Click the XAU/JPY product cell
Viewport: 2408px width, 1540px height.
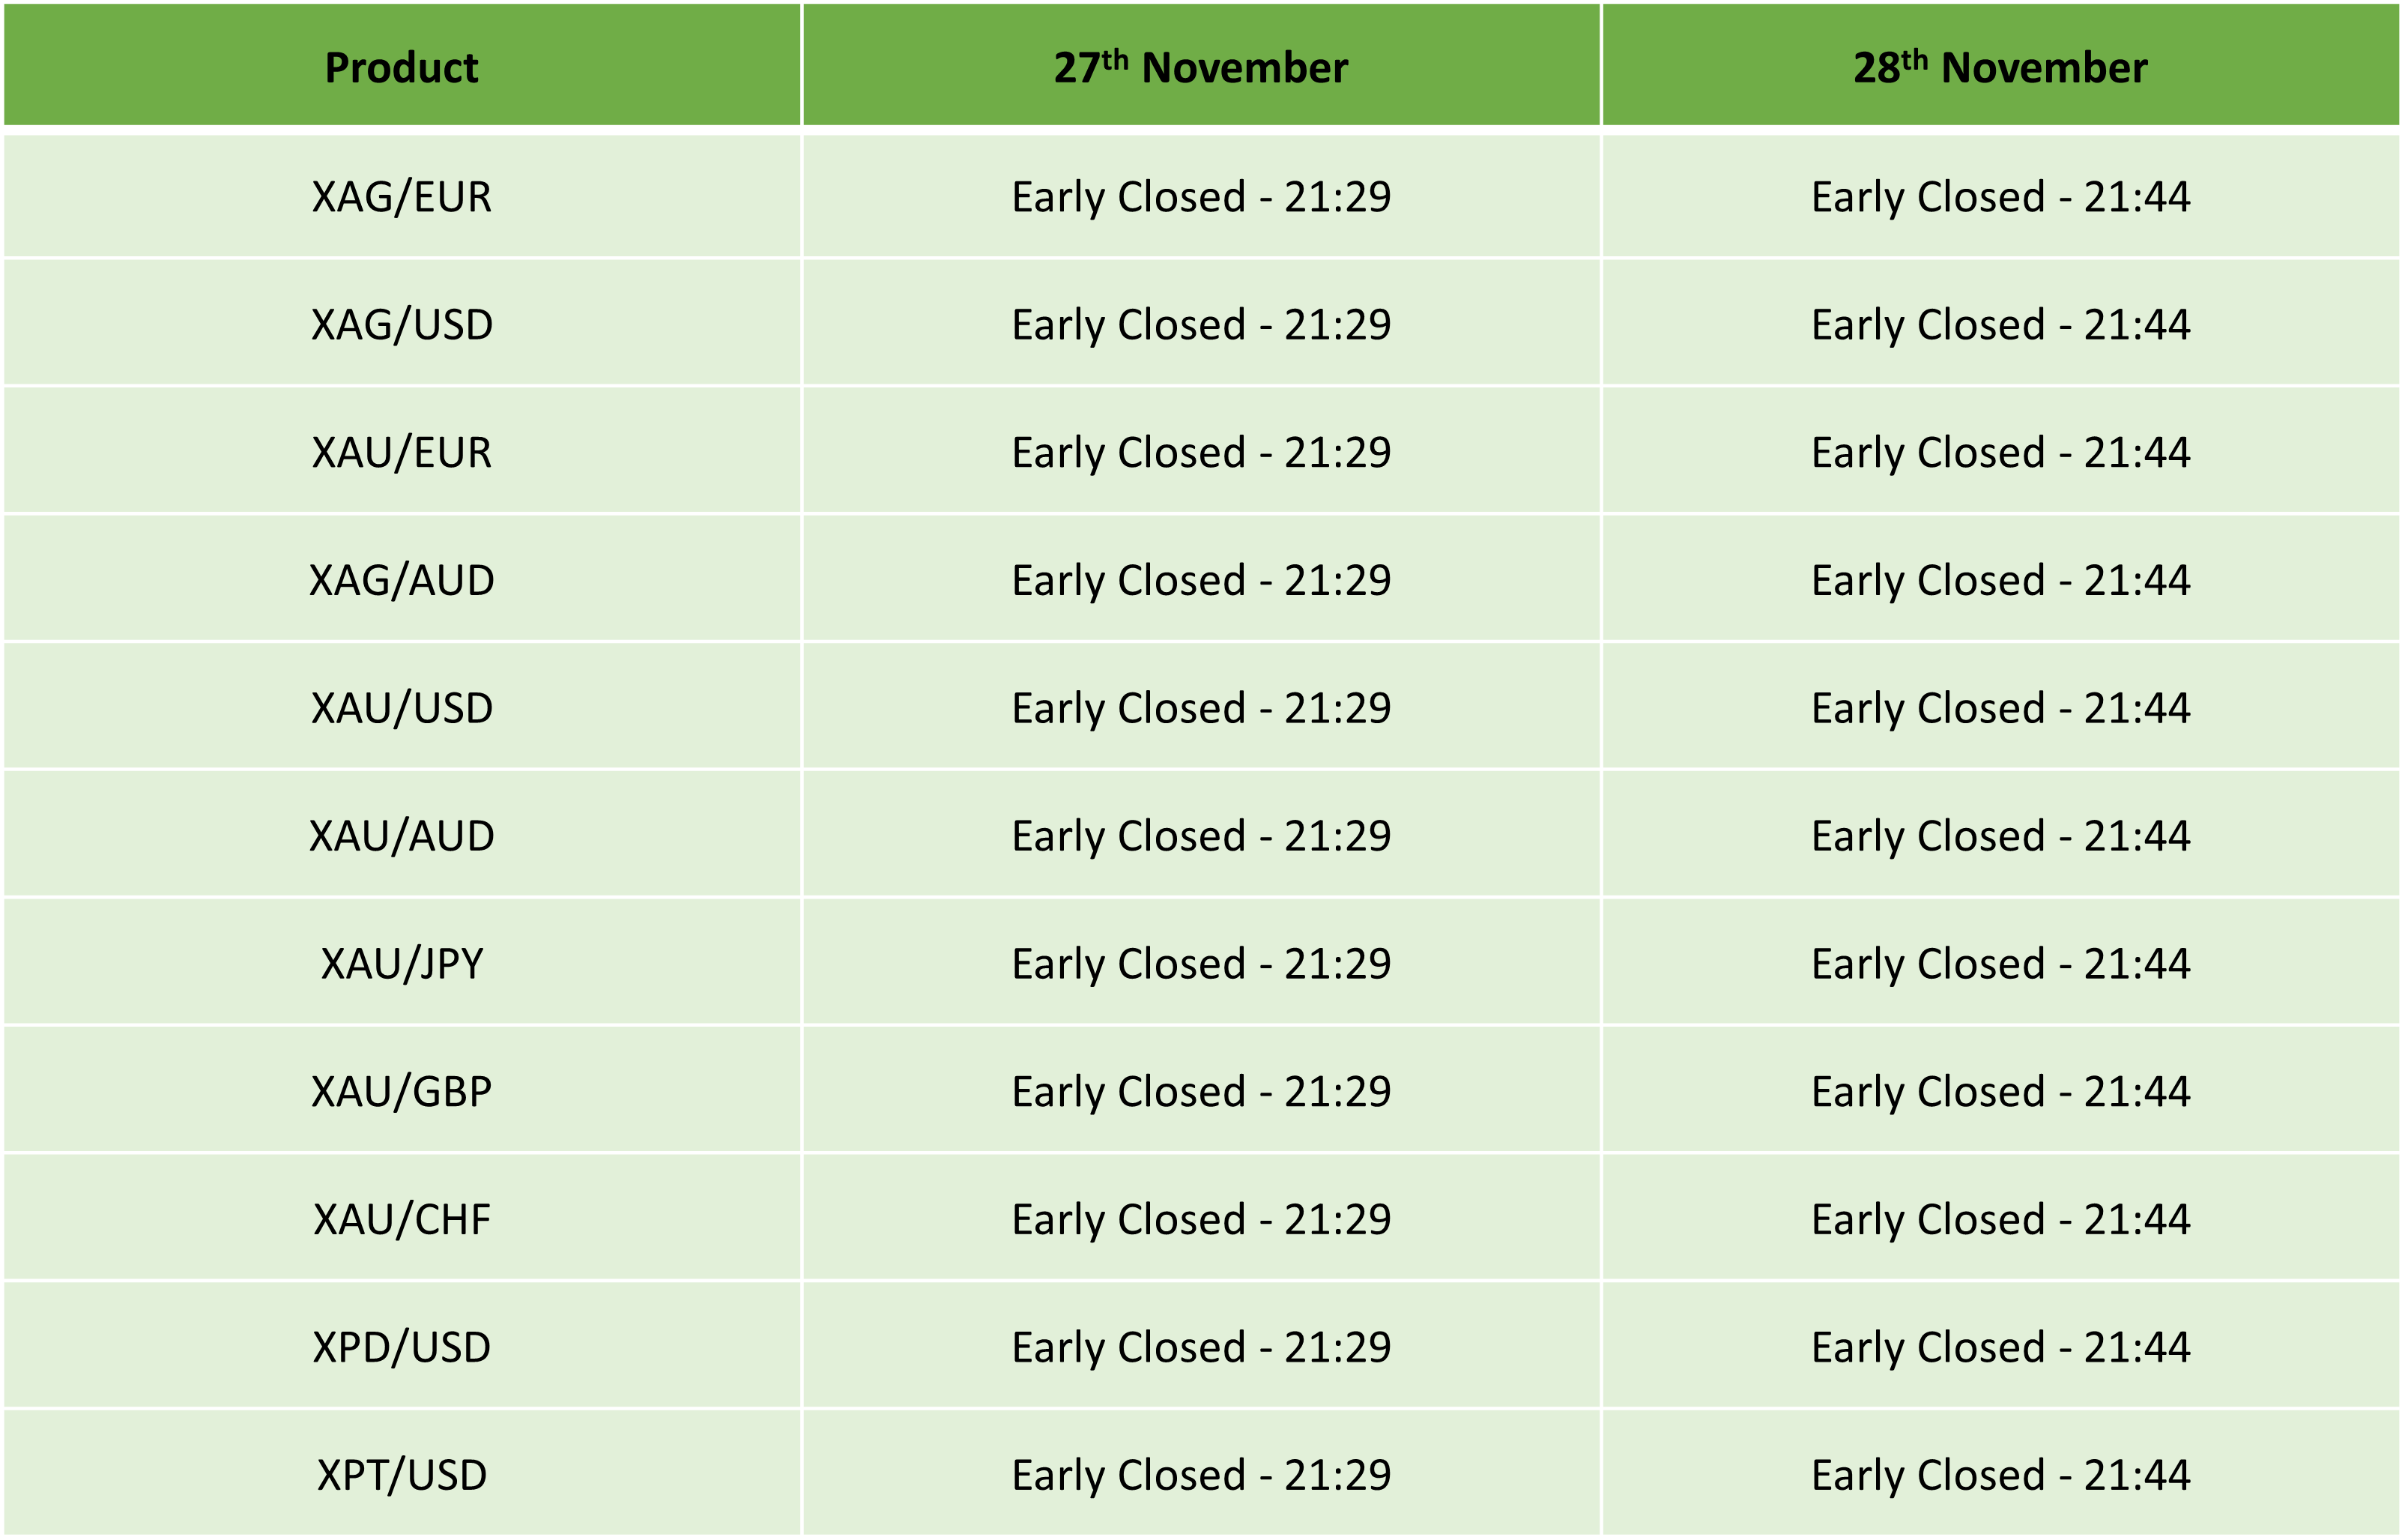pos(401,964)
